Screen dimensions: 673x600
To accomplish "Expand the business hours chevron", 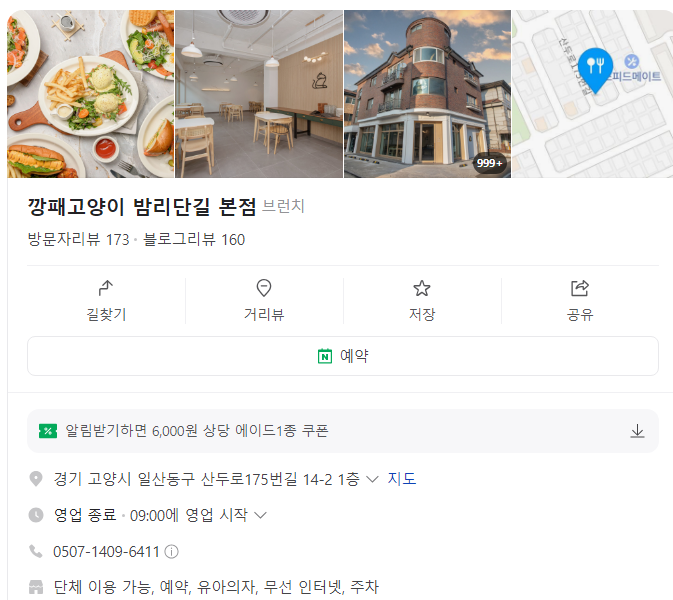I will point(261,515).
